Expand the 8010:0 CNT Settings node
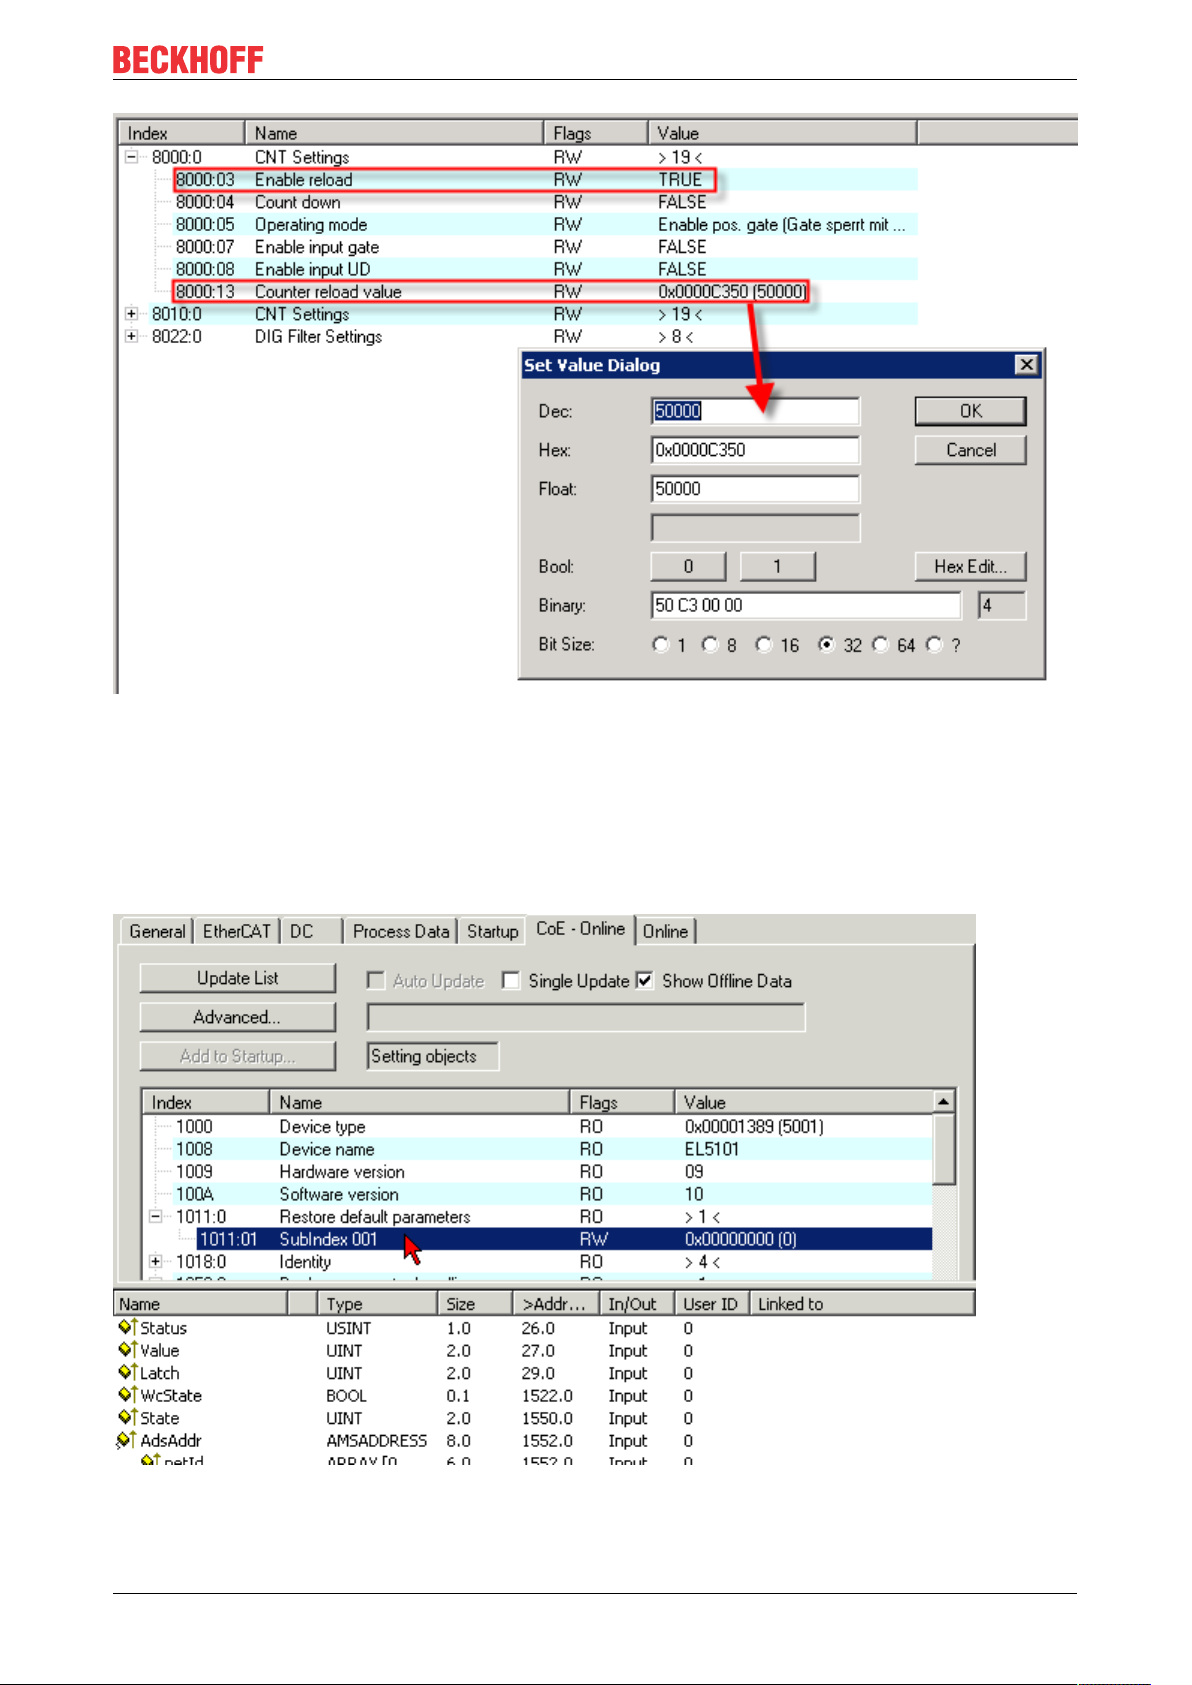The width and height of the screenshot is (1192, 1685). tap(131, 314)
